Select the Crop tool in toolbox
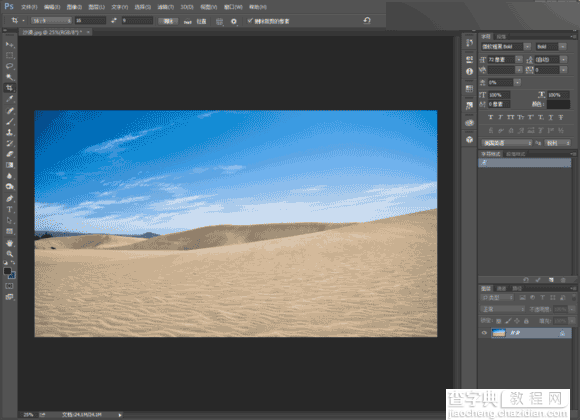Viewport: 580px width, 420px height. coord(9,88)
